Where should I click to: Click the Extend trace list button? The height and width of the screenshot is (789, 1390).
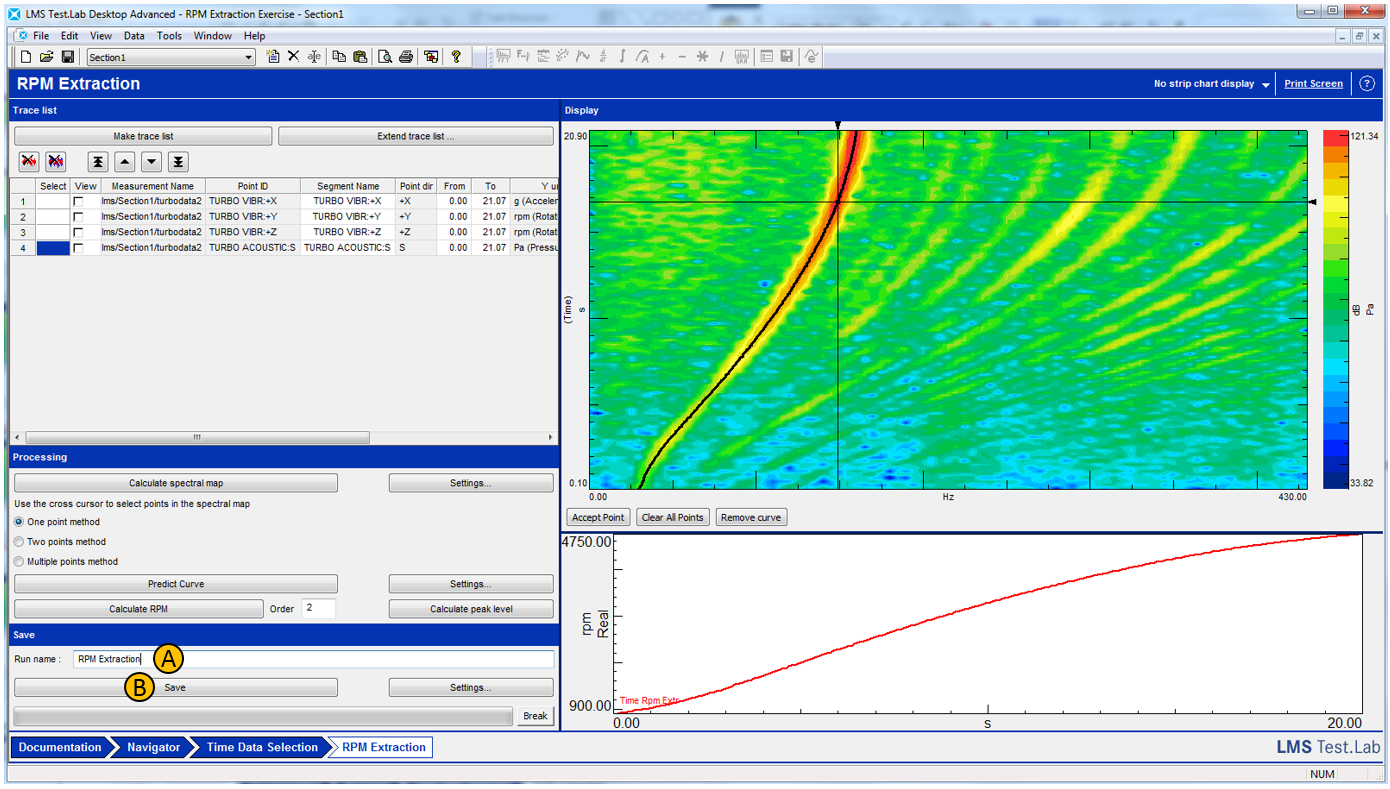click(416, 136)
